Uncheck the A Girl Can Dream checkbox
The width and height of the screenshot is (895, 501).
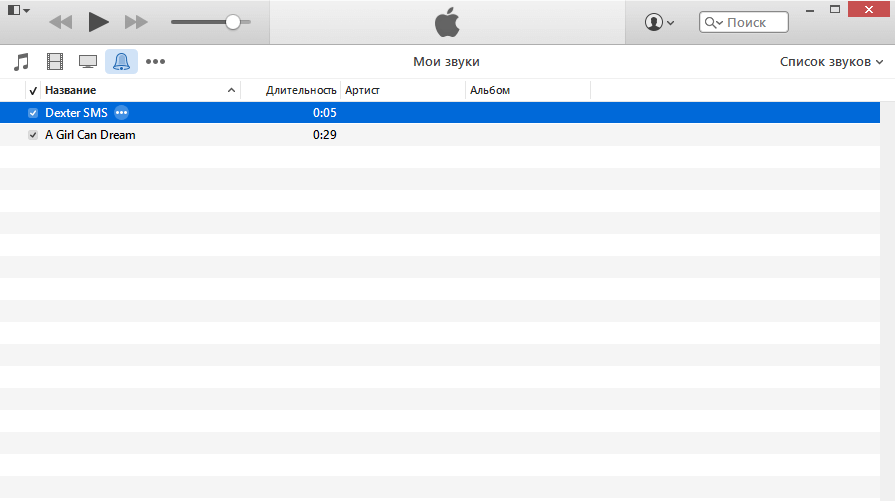click(x=33, y=135)
